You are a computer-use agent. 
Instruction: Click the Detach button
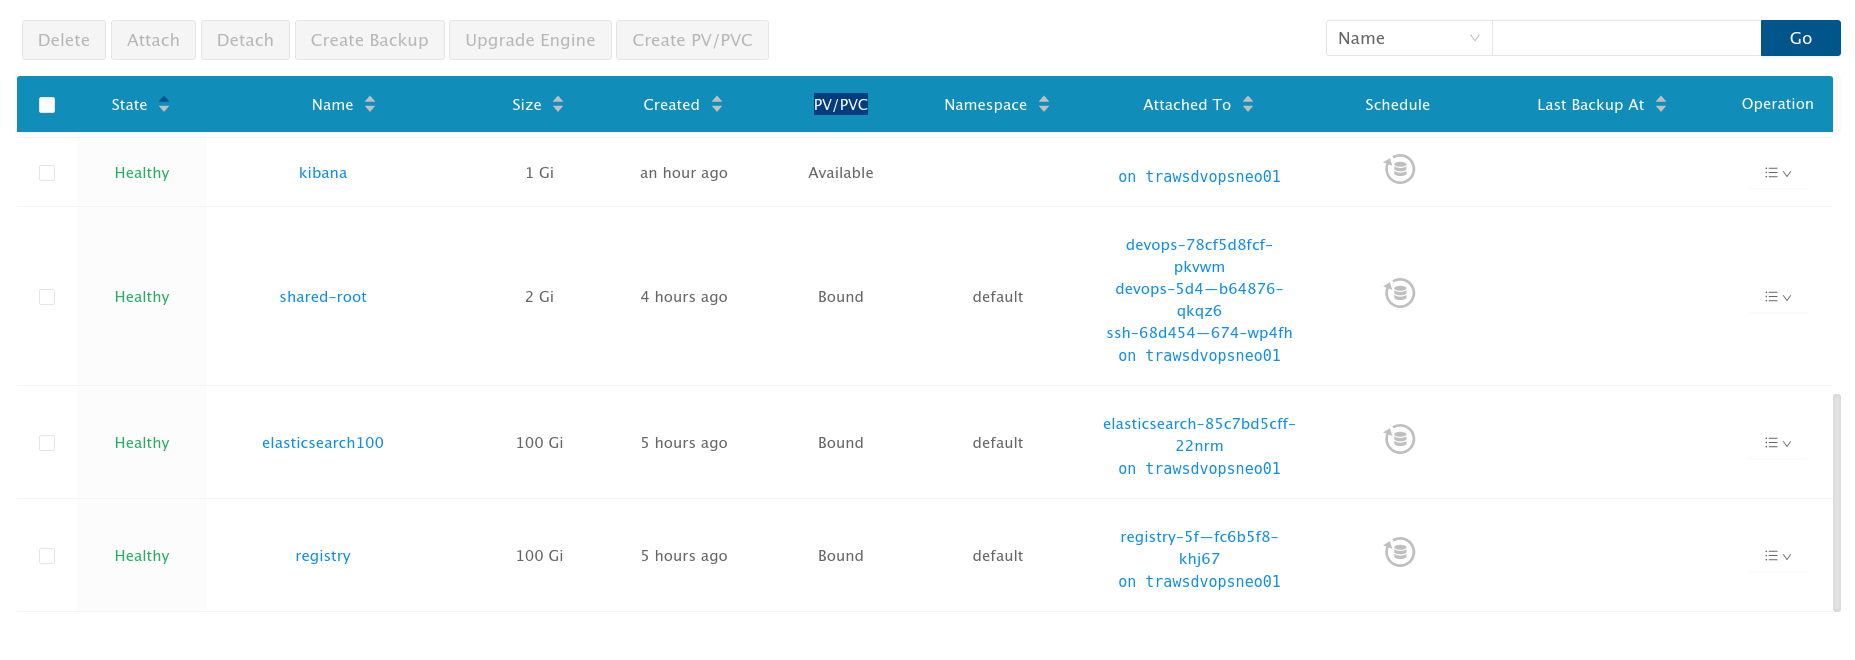click(x=245, y=40)
